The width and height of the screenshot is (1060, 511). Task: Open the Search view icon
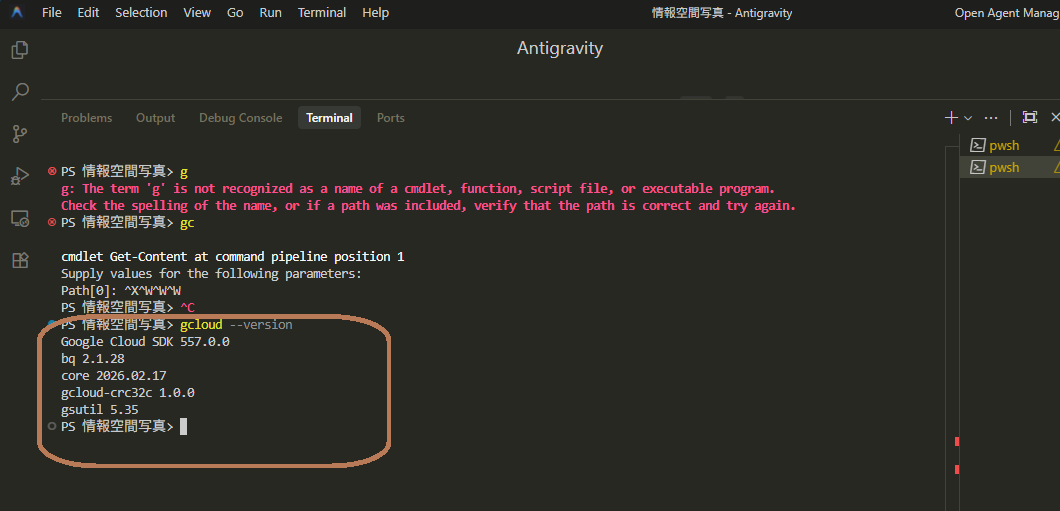point(20,92)
